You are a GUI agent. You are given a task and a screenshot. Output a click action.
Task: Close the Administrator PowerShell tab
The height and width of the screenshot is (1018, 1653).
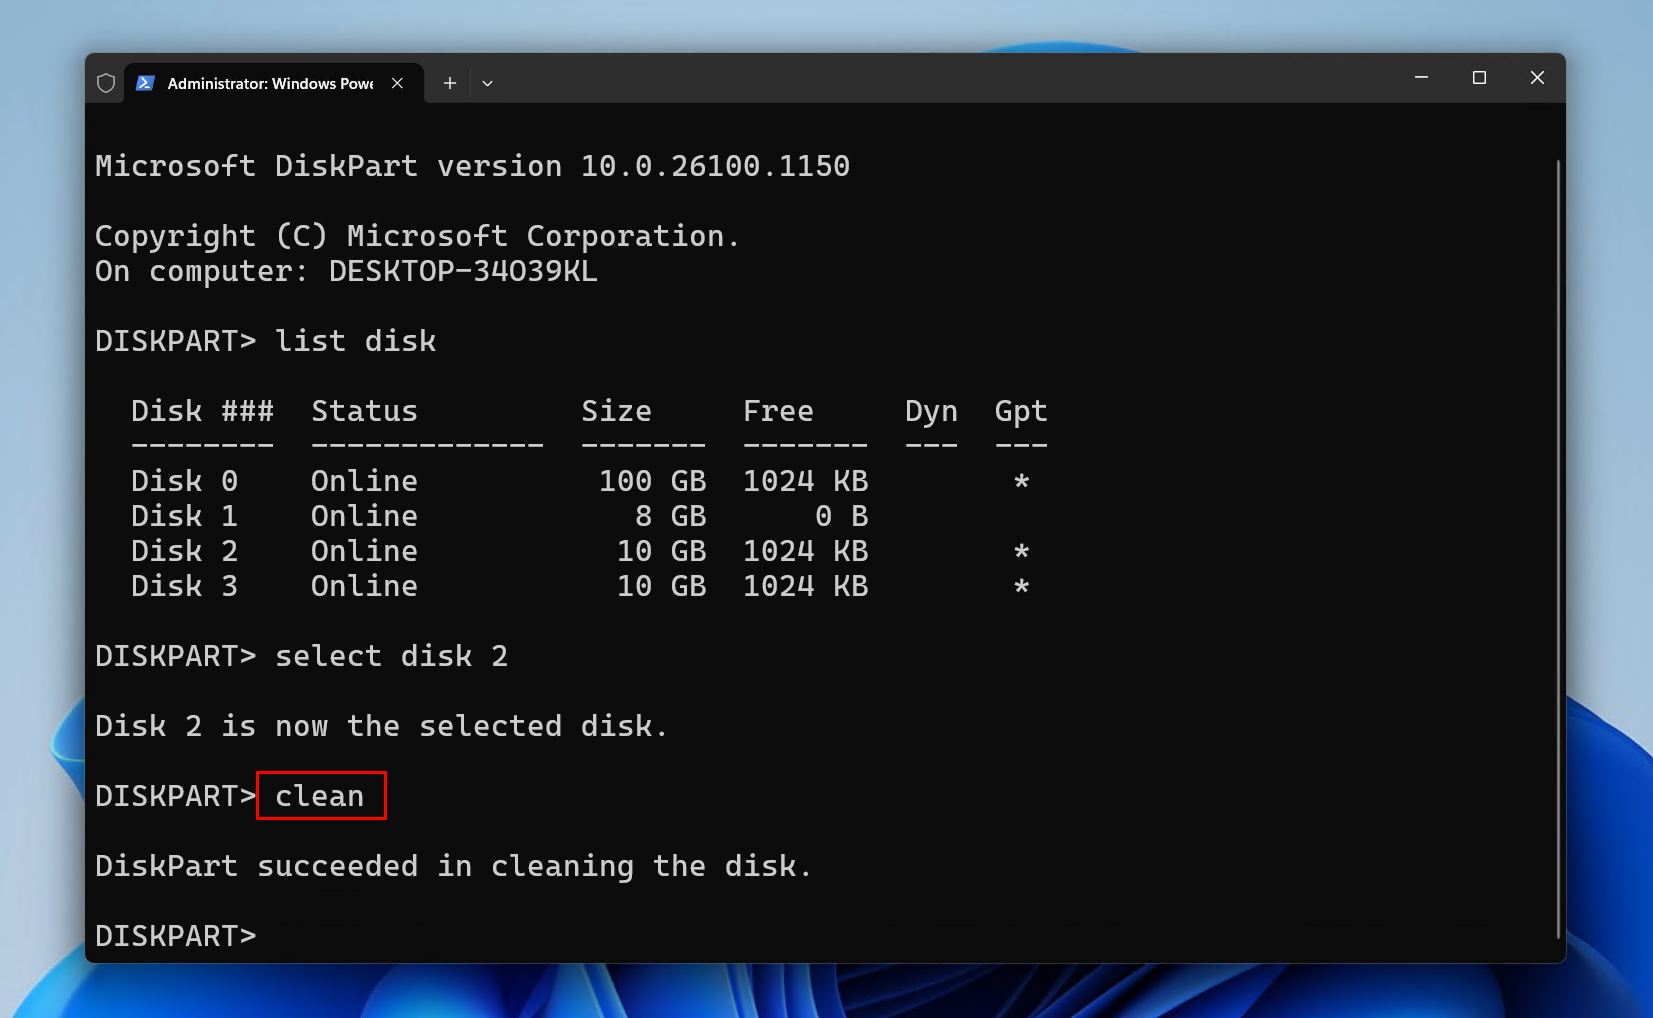click(396, 83)
